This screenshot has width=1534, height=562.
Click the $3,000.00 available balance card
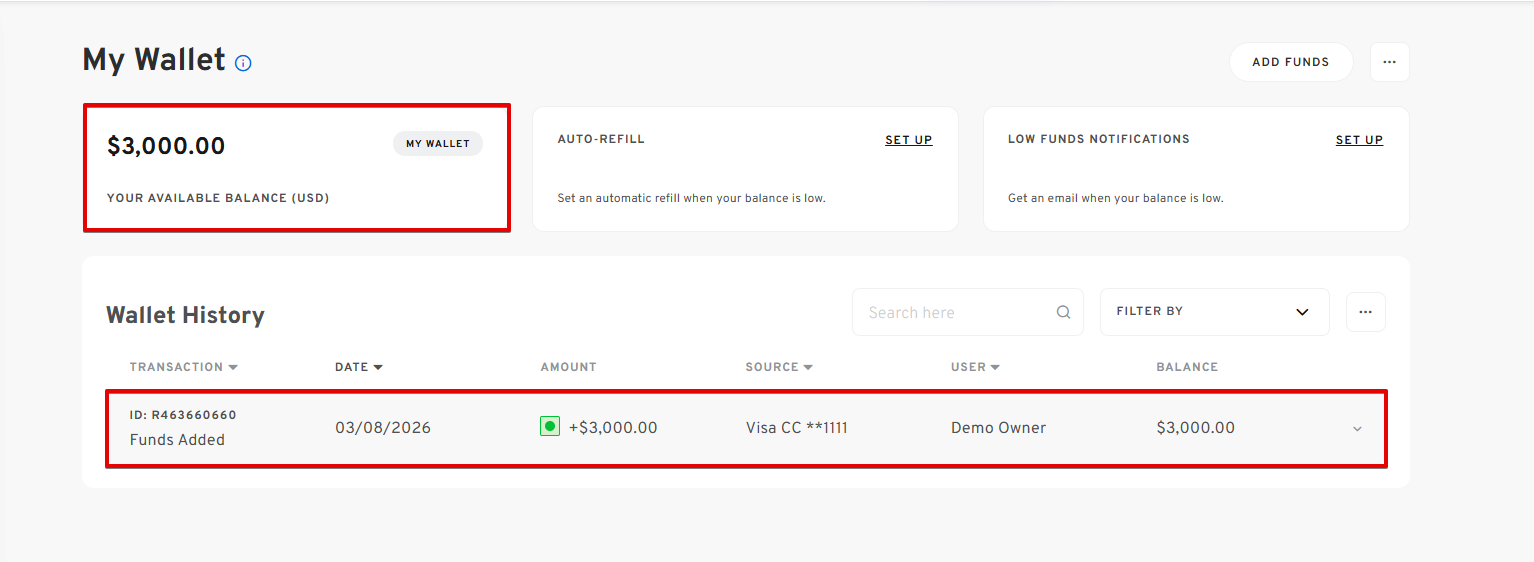point(296,168)
